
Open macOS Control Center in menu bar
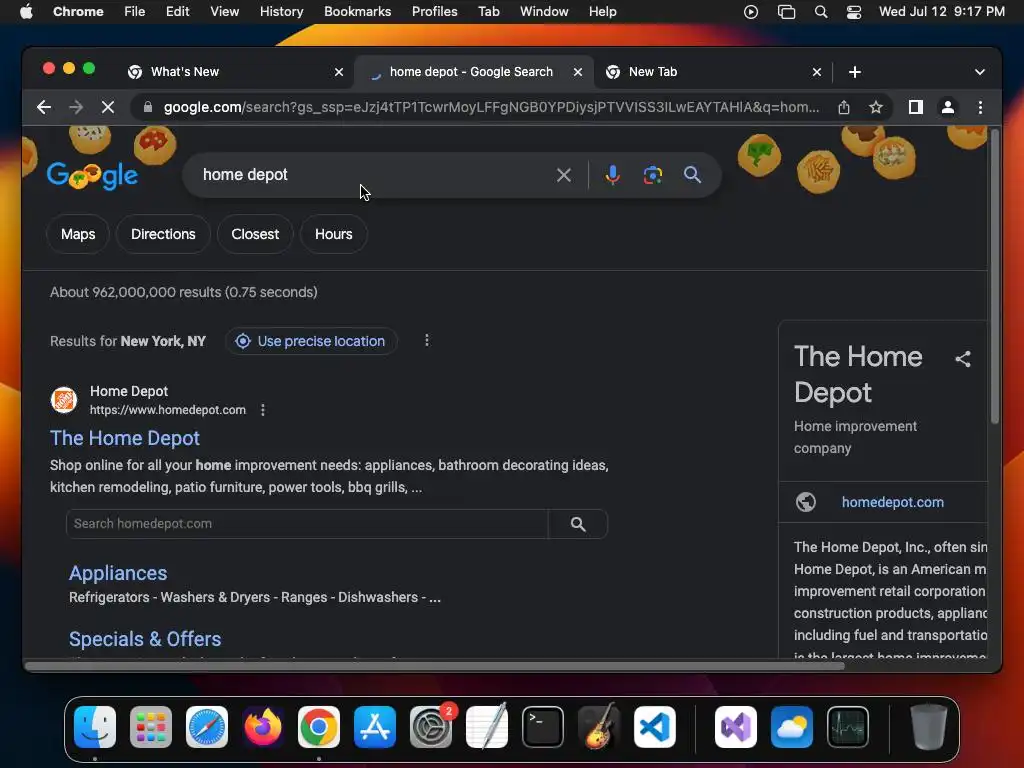pos(854,12)
